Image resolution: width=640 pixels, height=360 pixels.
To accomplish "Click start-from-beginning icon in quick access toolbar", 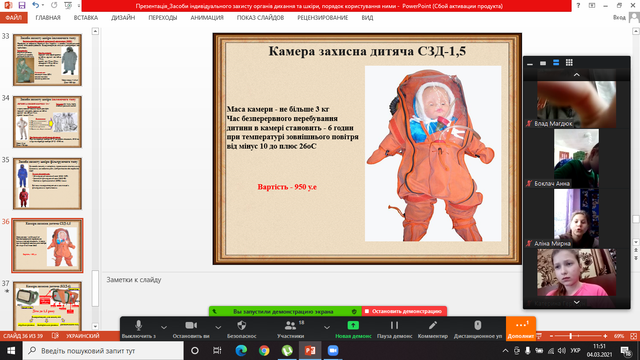I will coord(68,5).
